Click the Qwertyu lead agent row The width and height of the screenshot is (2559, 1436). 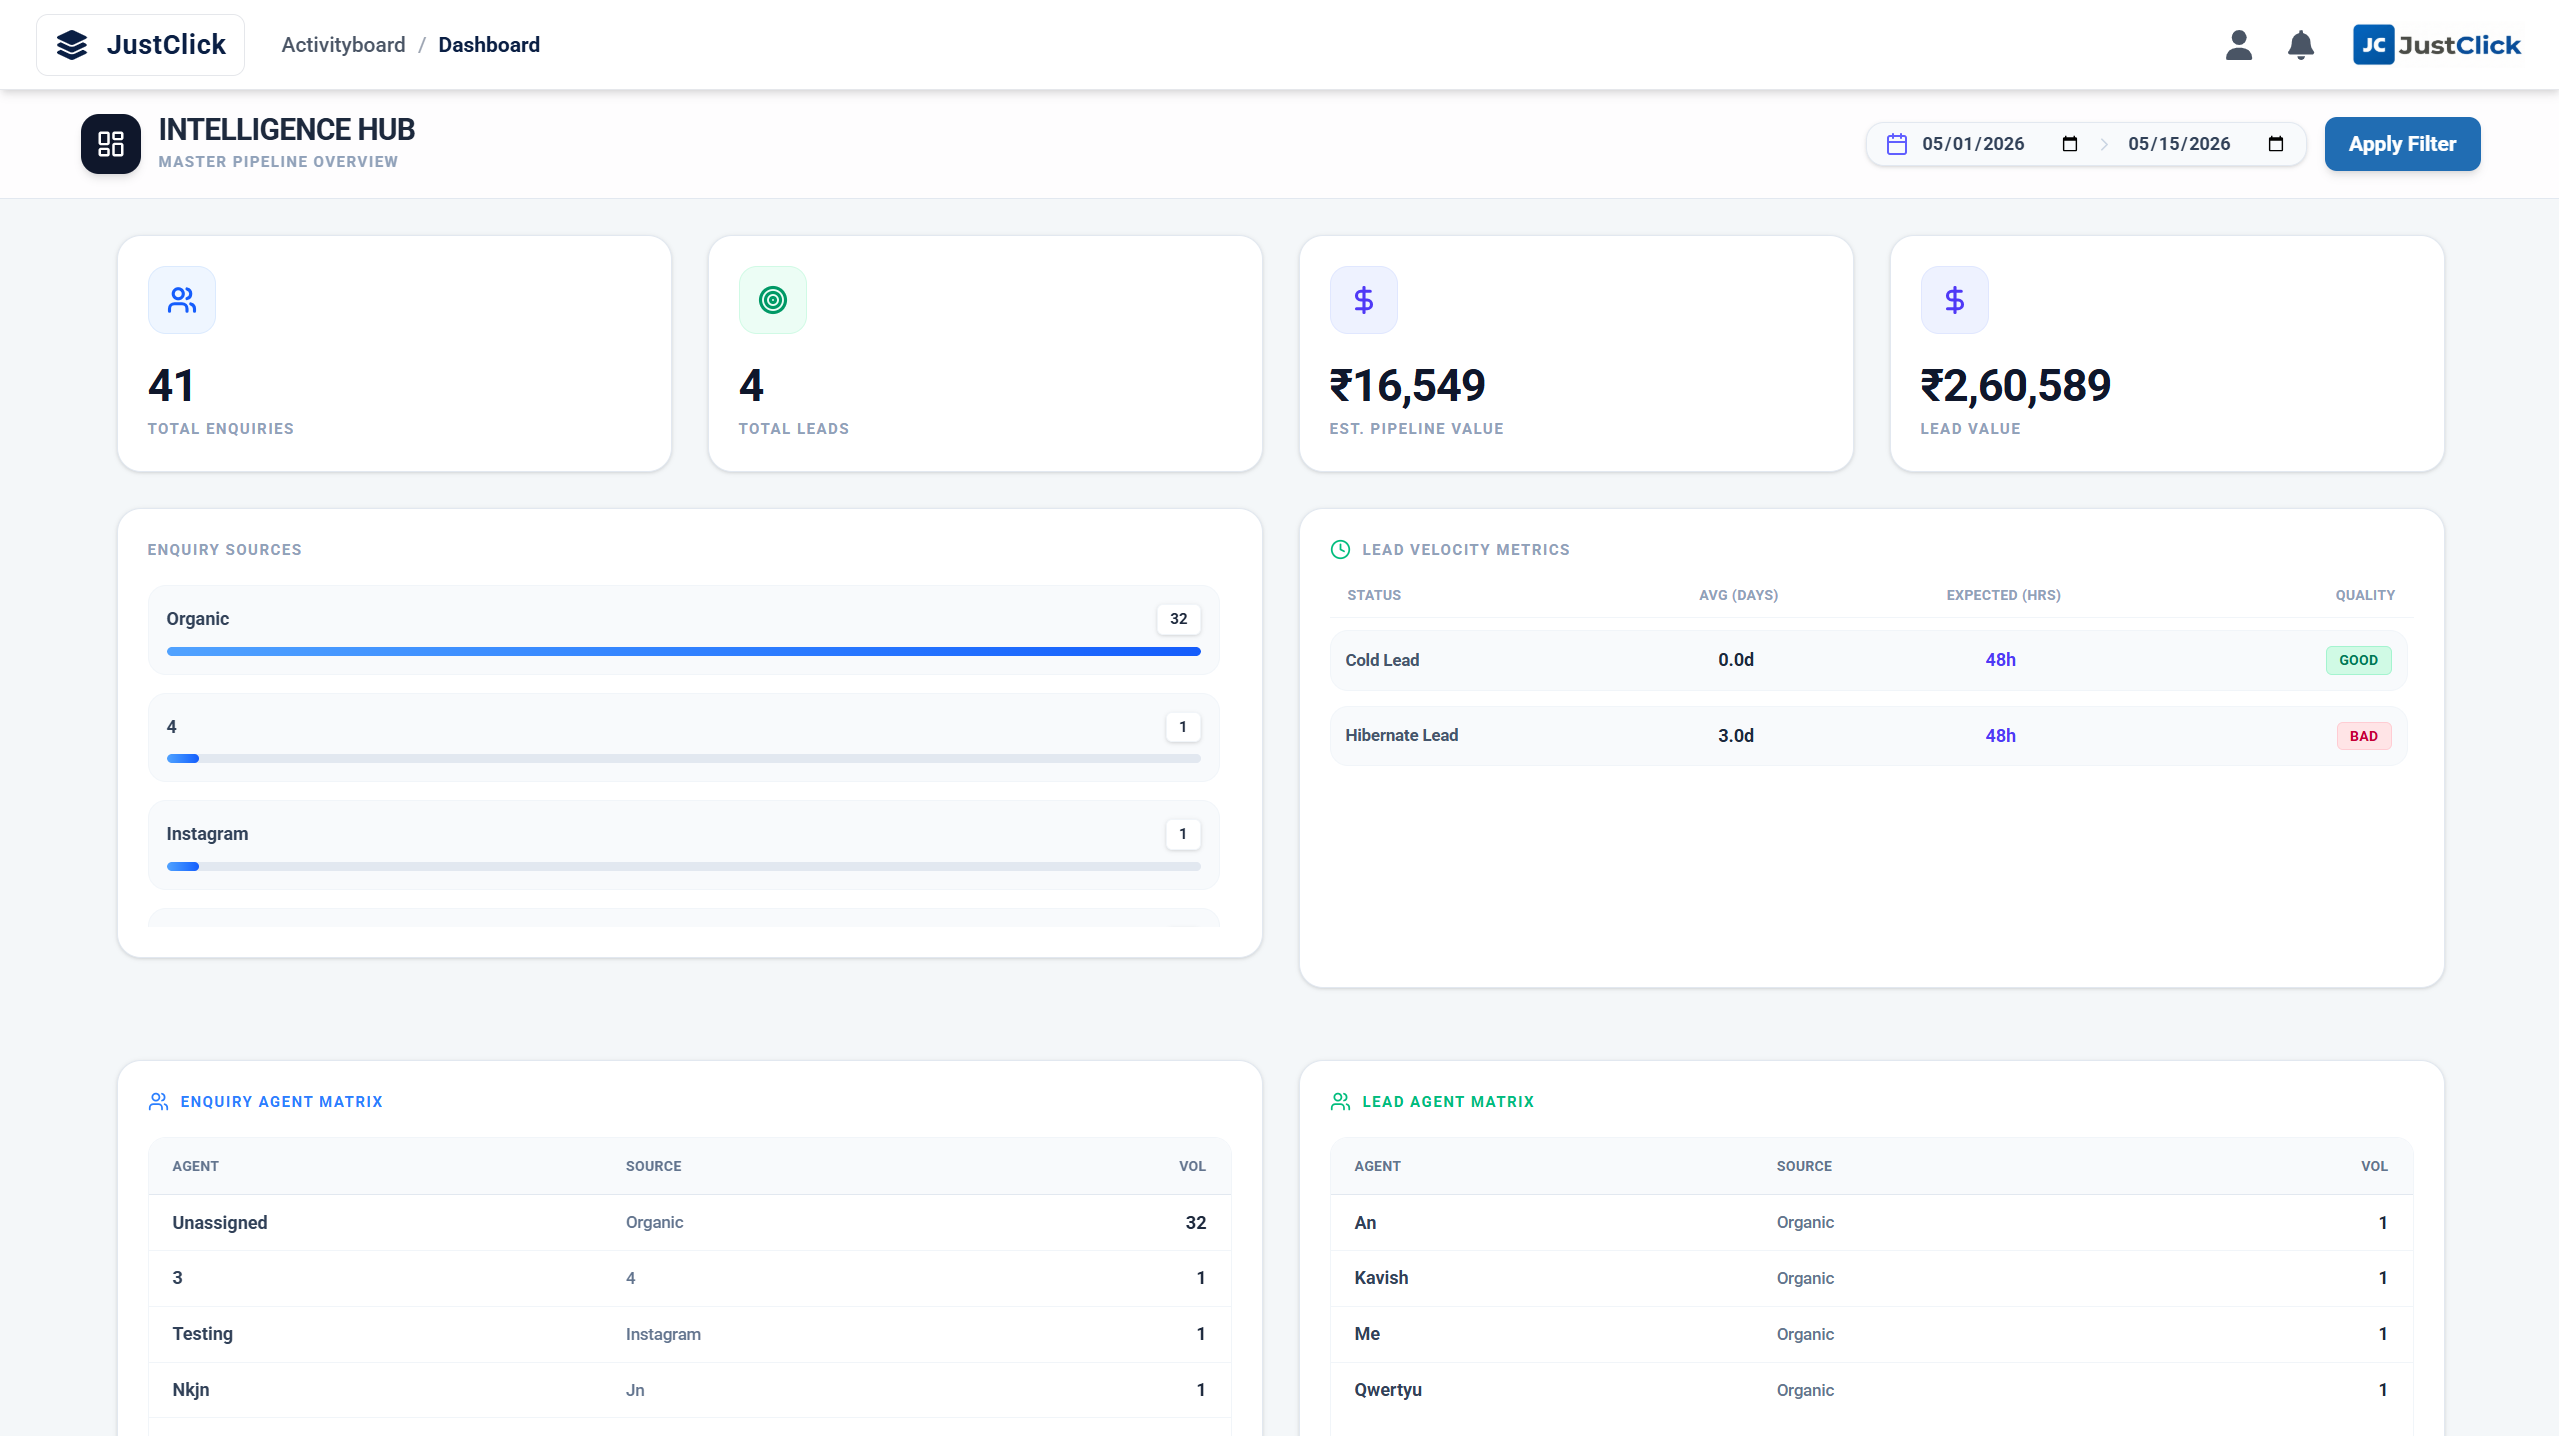1872,1390
